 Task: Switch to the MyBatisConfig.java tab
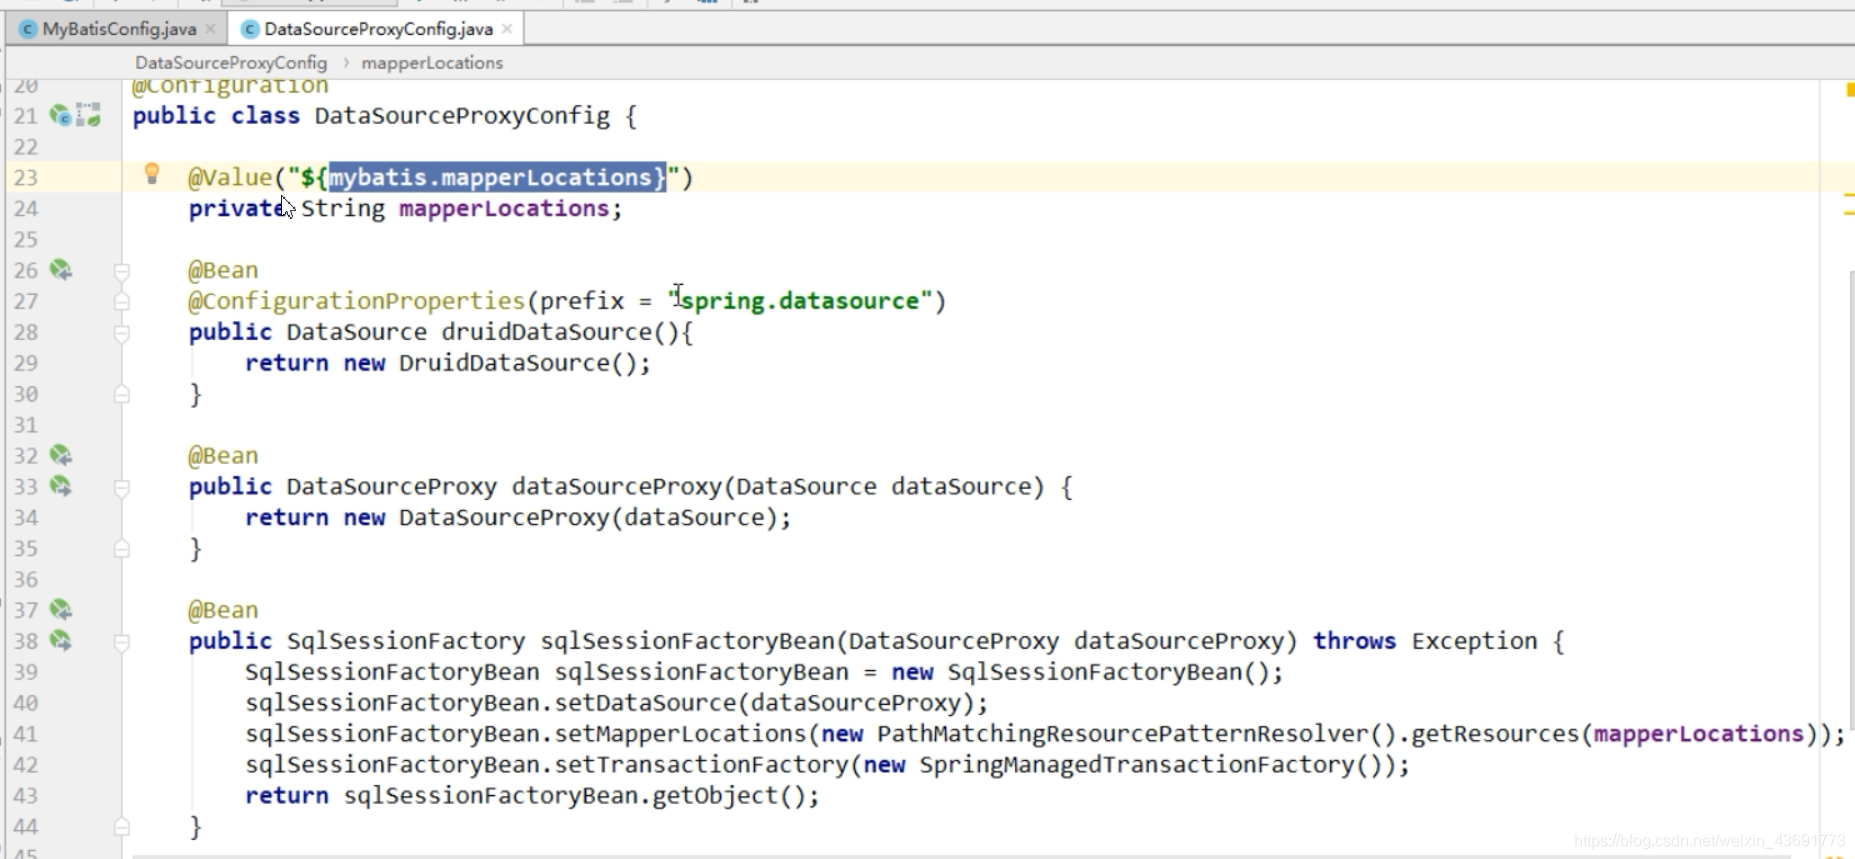click(119, 29)
